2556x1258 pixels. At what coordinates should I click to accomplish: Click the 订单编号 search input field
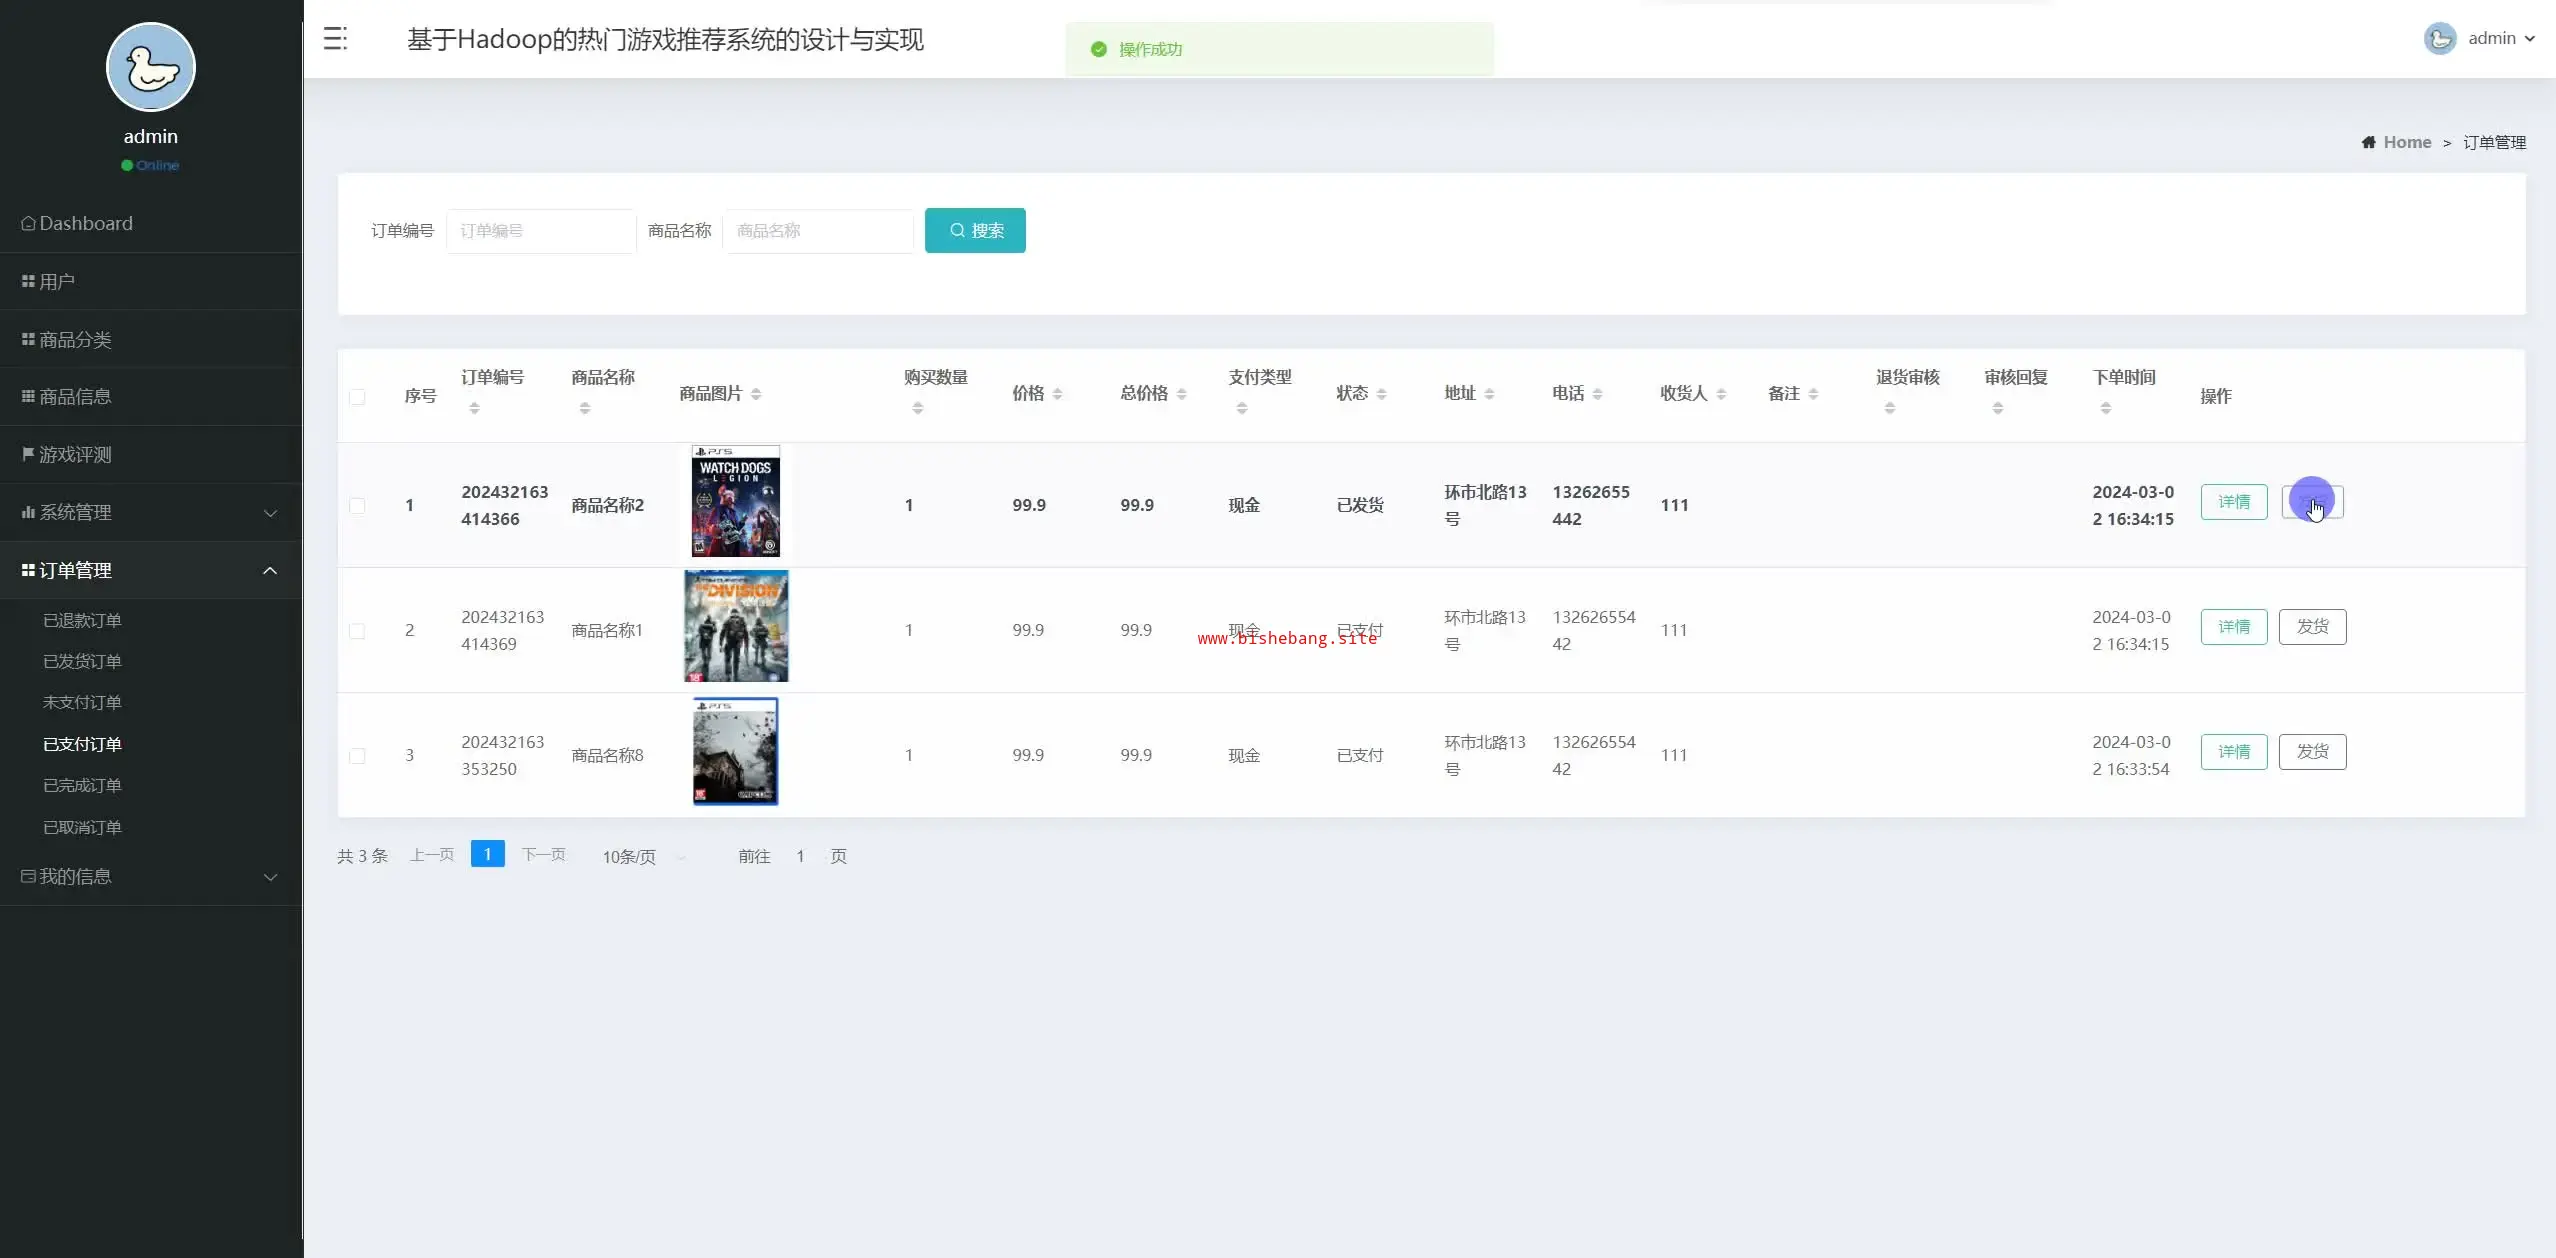pos(540,231)
